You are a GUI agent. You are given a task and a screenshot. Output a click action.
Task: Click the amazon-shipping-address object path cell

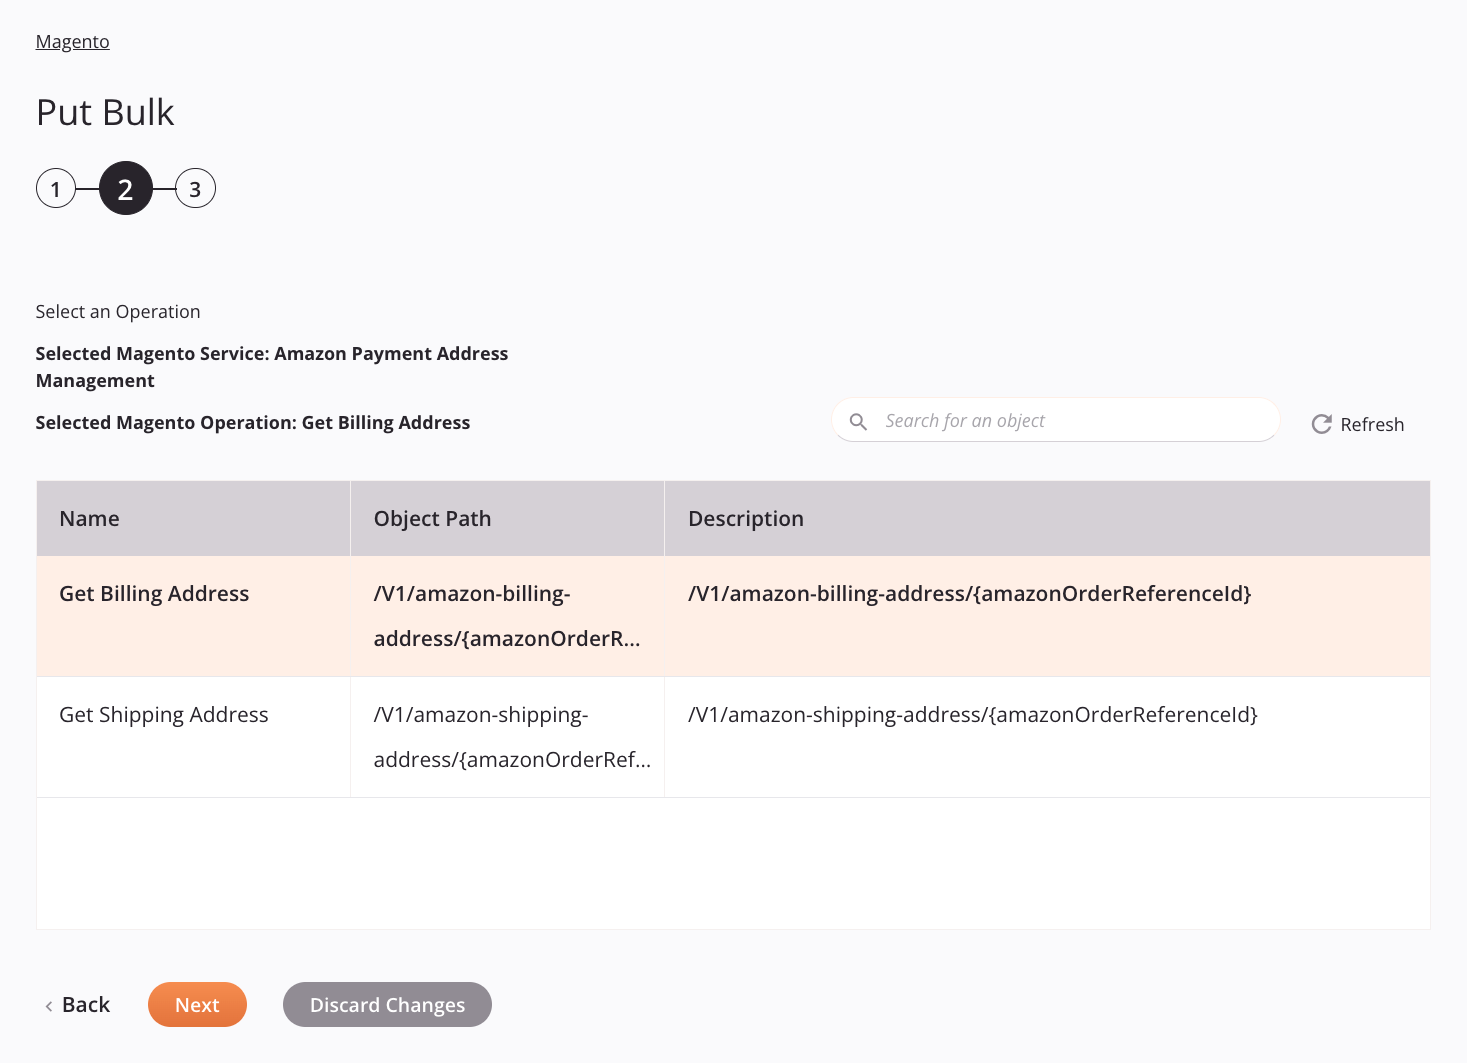pyautogui.click(x=507, y=737)
